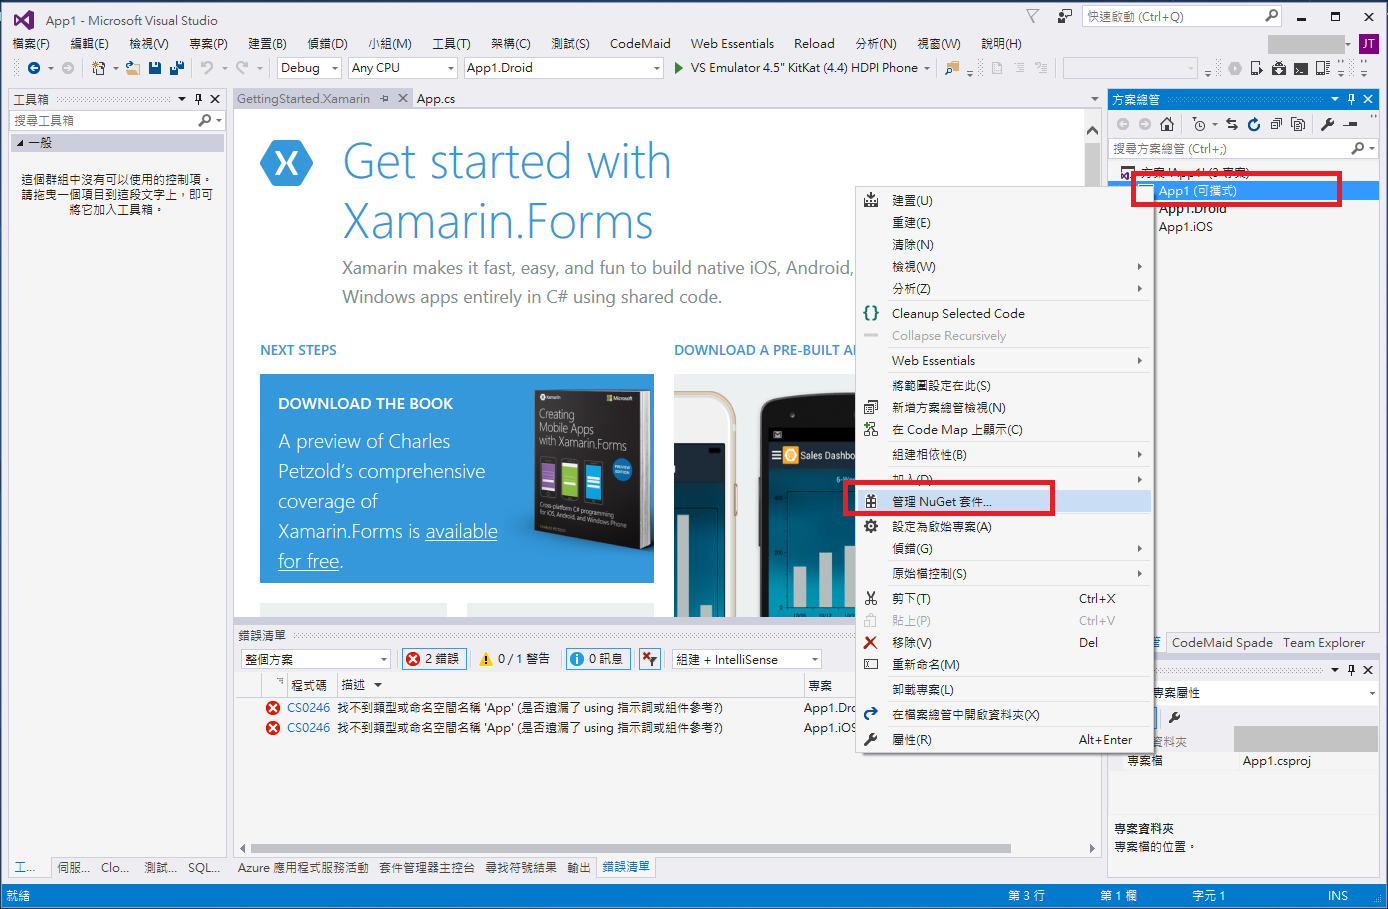The image size is (1388, 909).
Task: Open the Azure App Service Activity tab at the bottom
Action: click(303, 868)
